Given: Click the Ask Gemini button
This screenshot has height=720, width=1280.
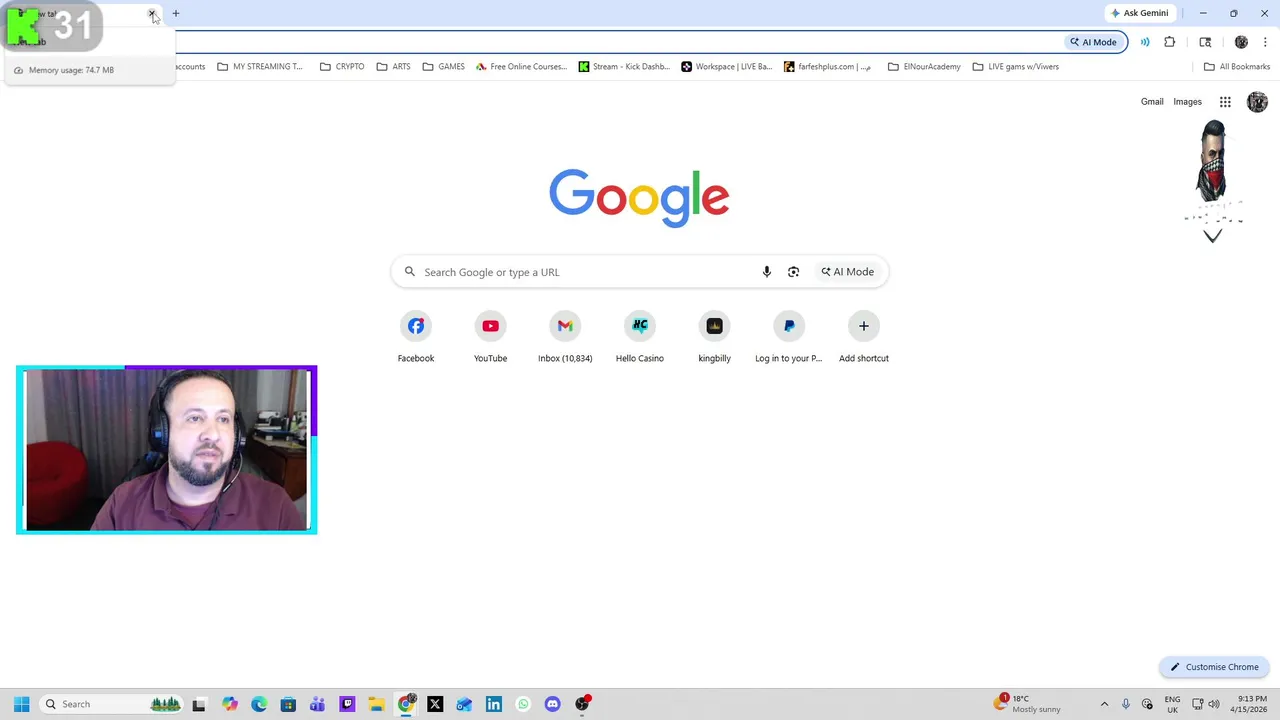Looking at the screenshot, I should pos(1140,13).
